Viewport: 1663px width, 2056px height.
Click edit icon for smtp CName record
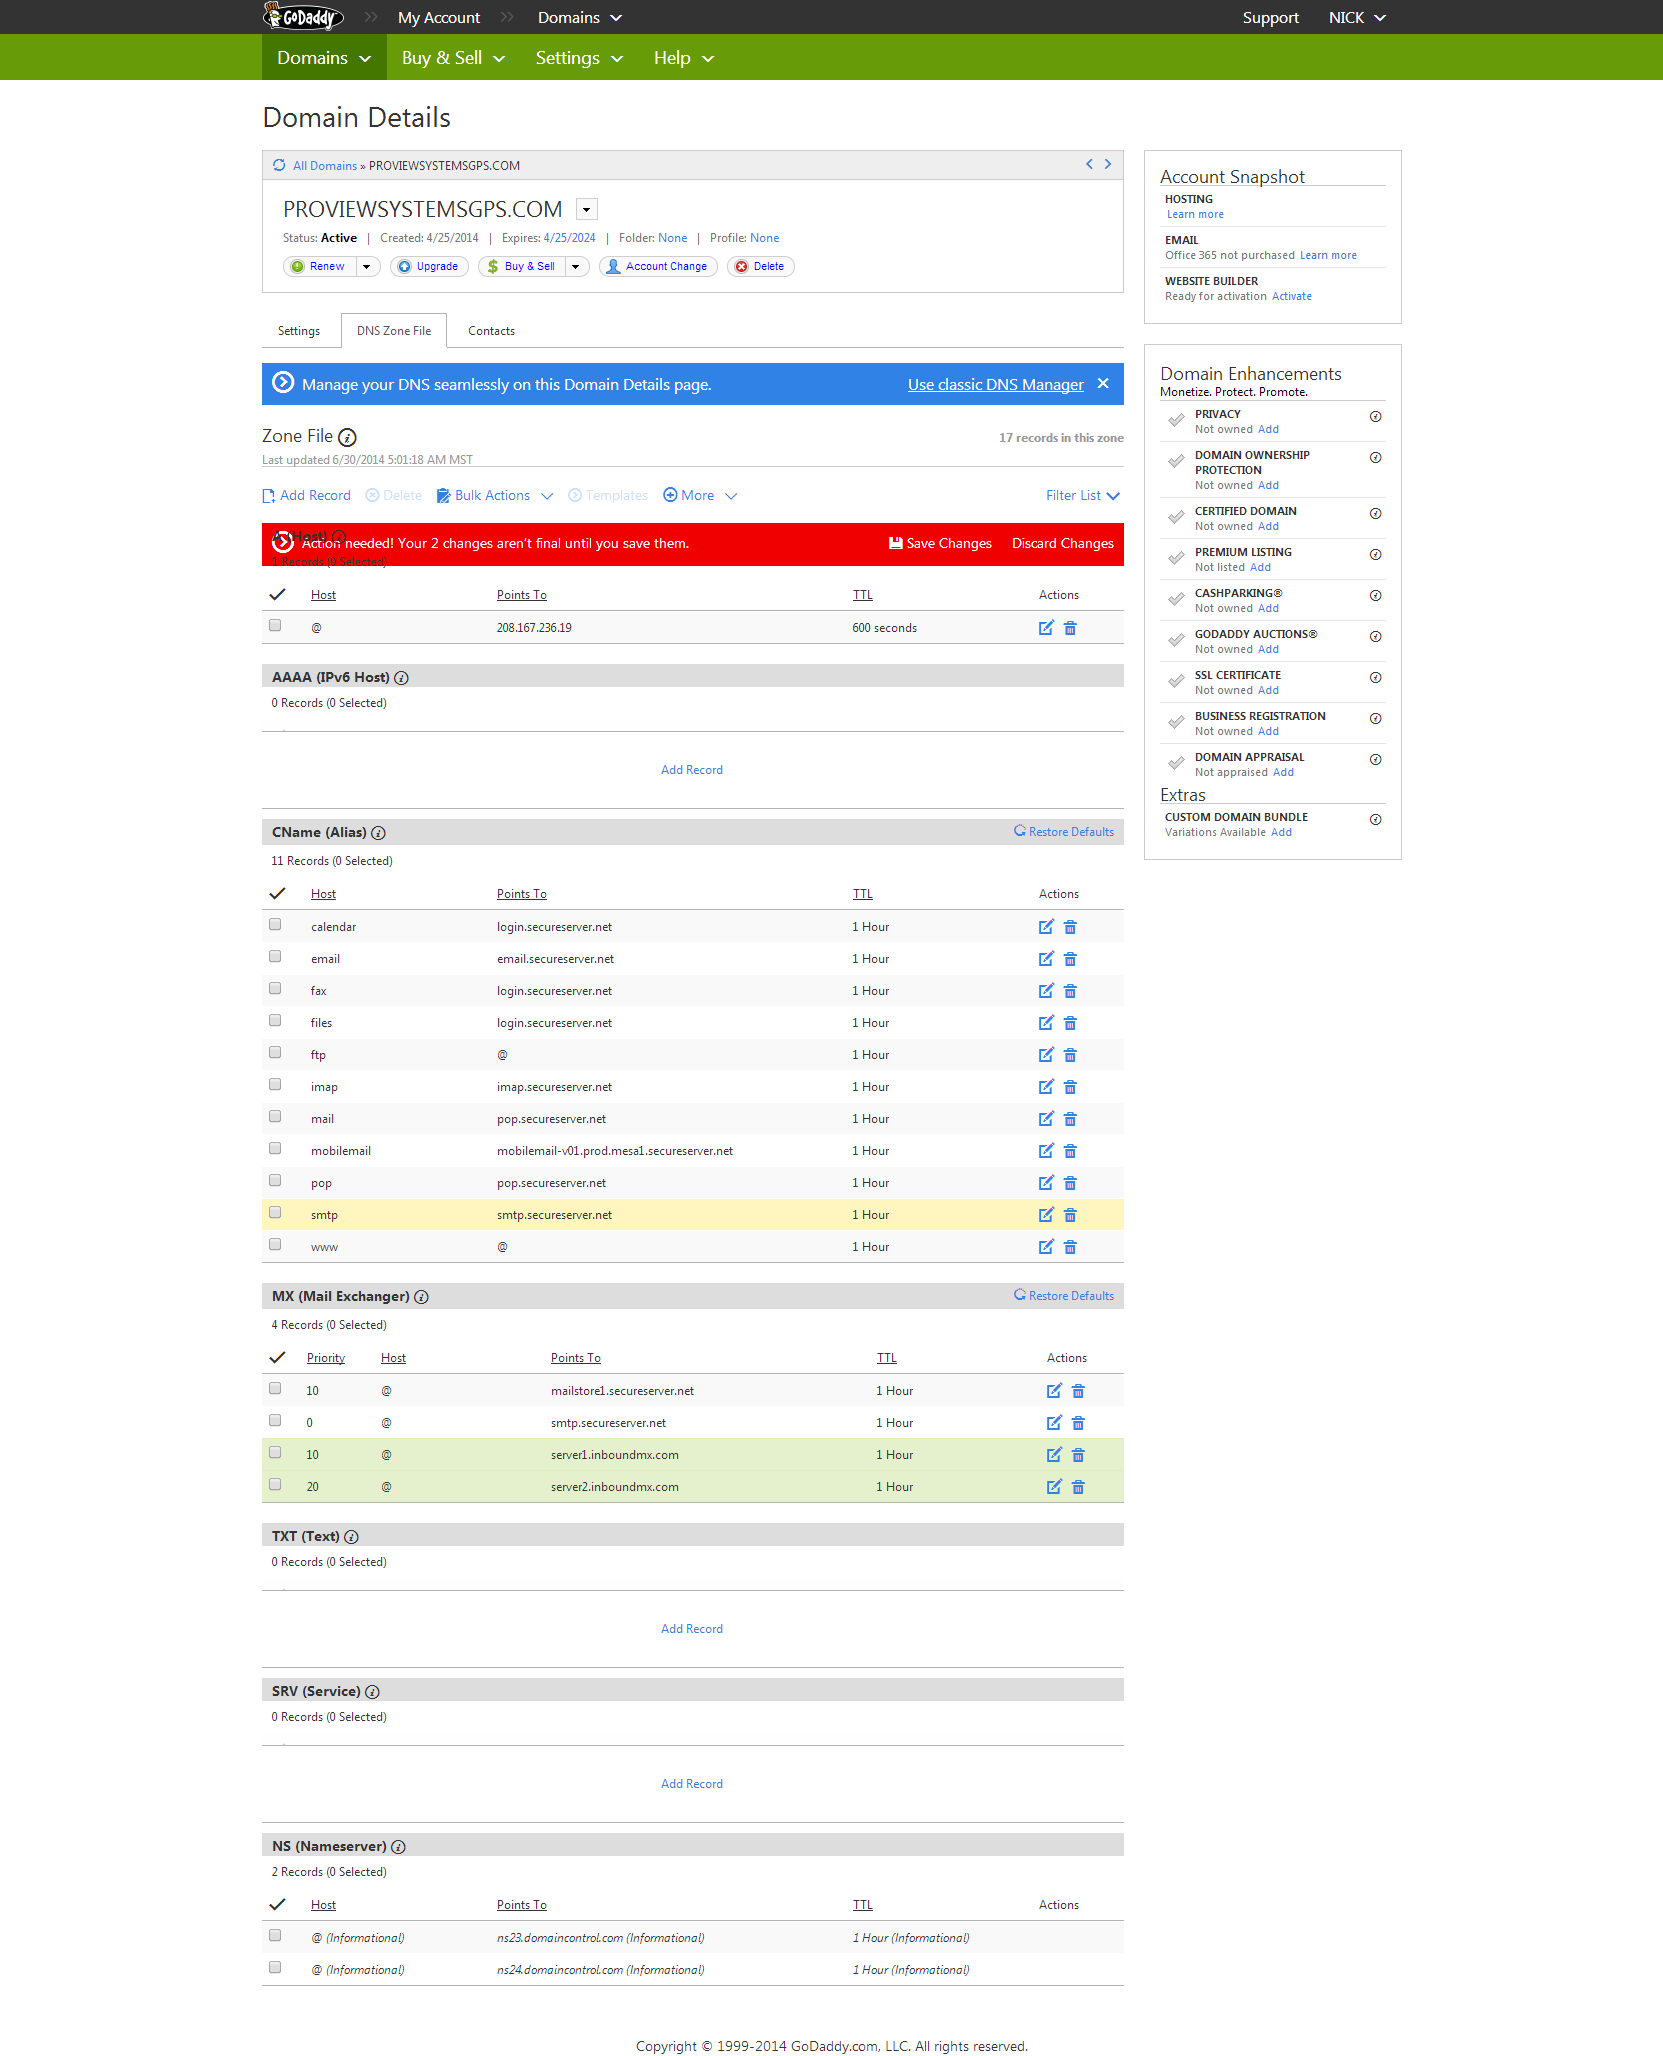point(1045,1215)
